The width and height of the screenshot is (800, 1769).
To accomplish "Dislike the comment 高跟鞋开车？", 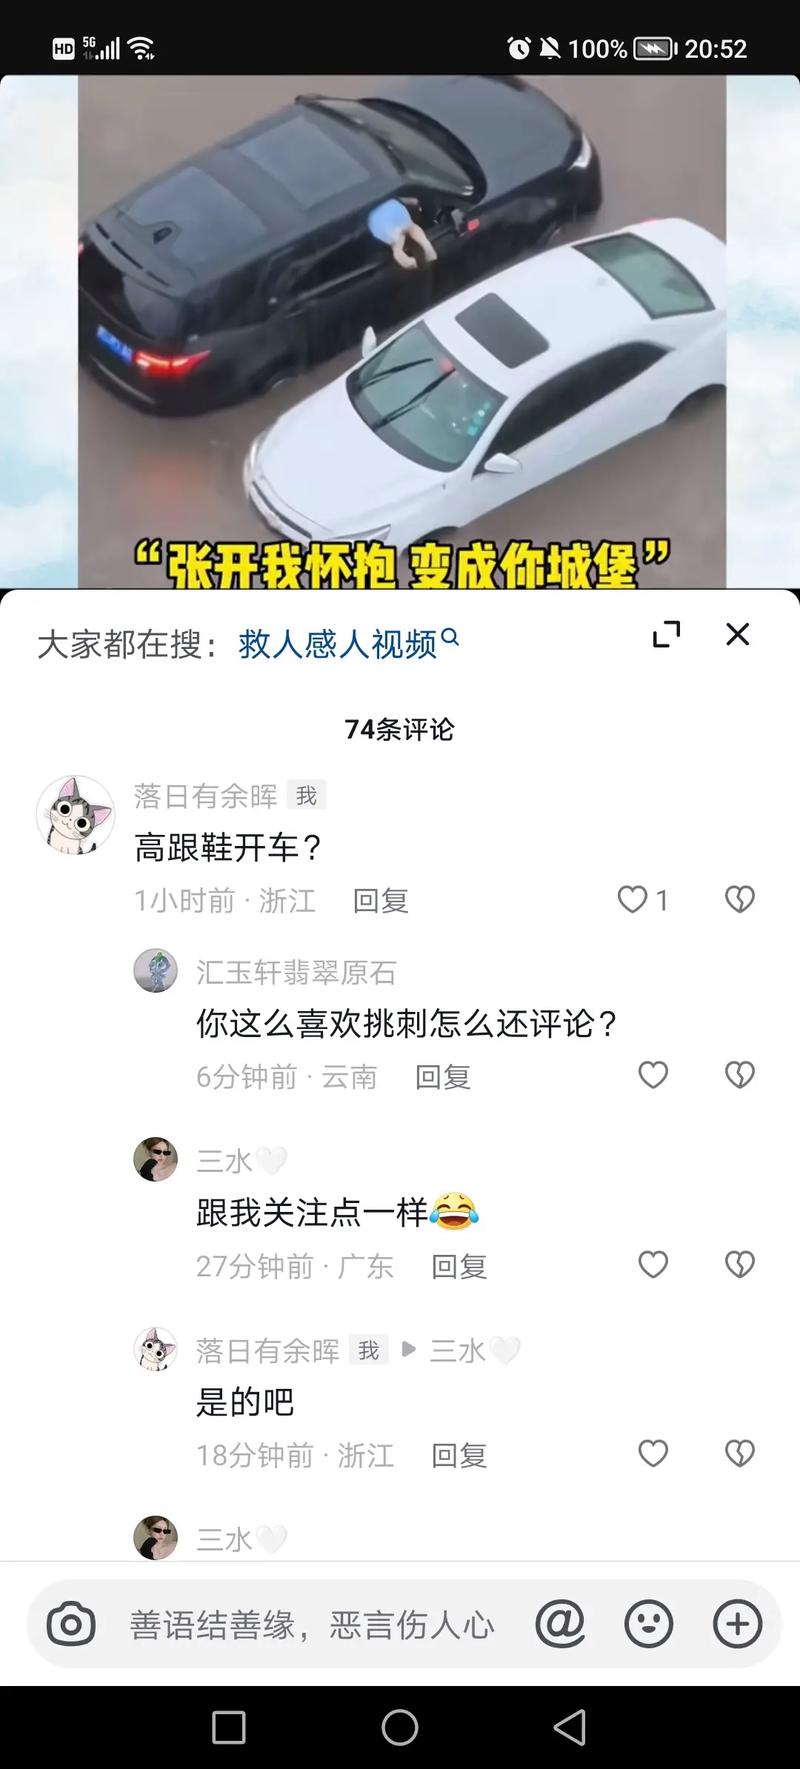I will pos(739,900).
